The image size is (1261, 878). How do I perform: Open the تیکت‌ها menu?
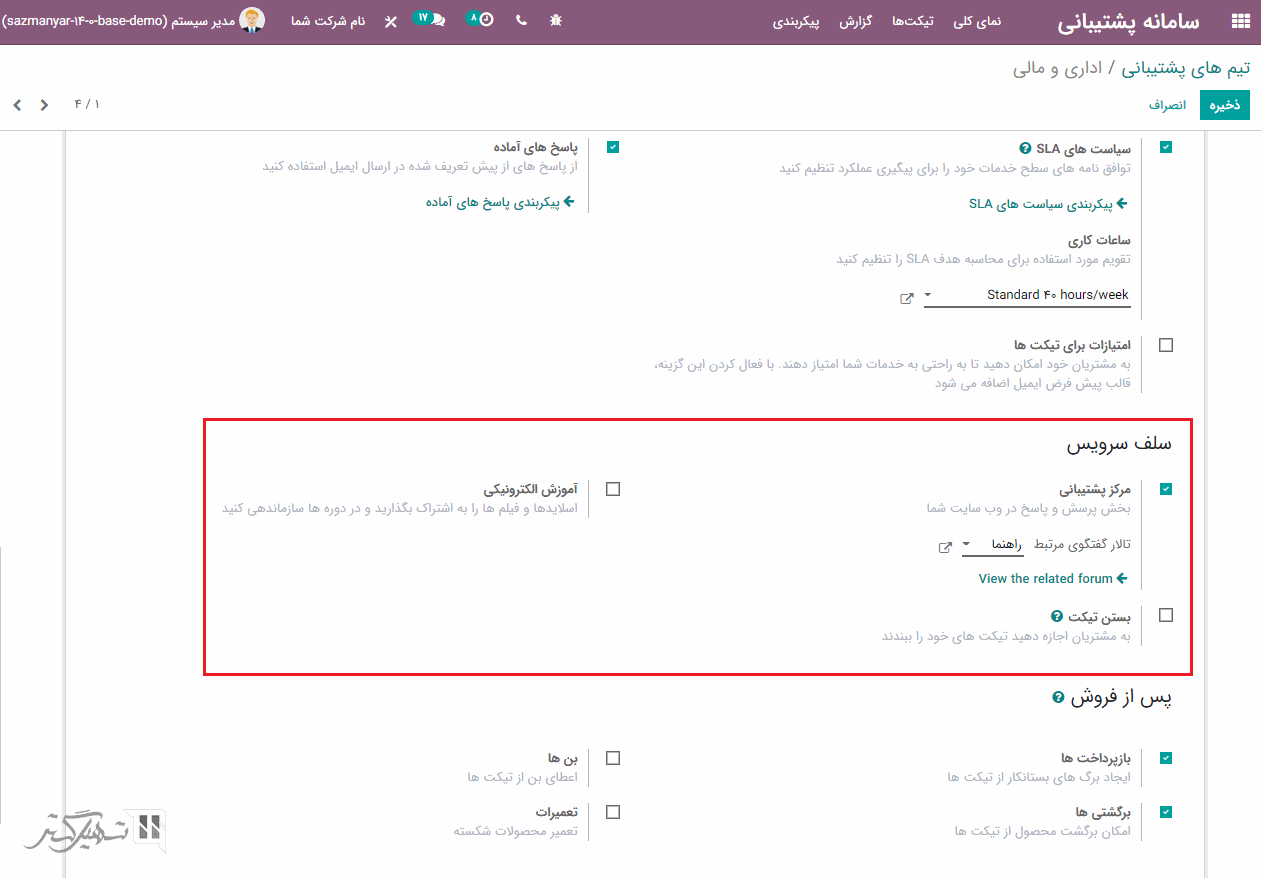[912, 21]
